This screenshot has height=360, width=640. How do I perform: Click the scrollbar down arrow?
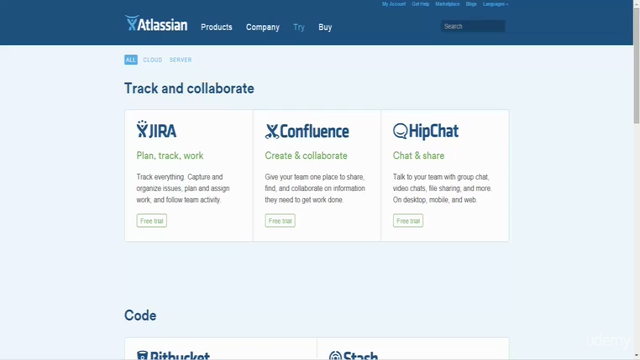[x=636, y=356]
